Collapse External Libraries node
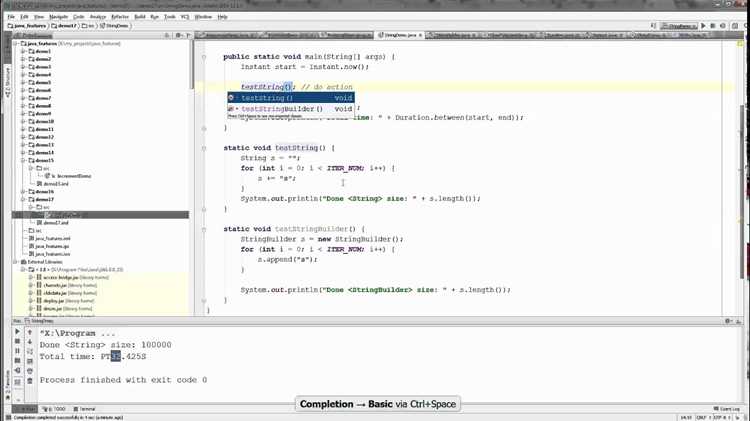This screenshot has width=750, height=421. click(x=16, y=262)
